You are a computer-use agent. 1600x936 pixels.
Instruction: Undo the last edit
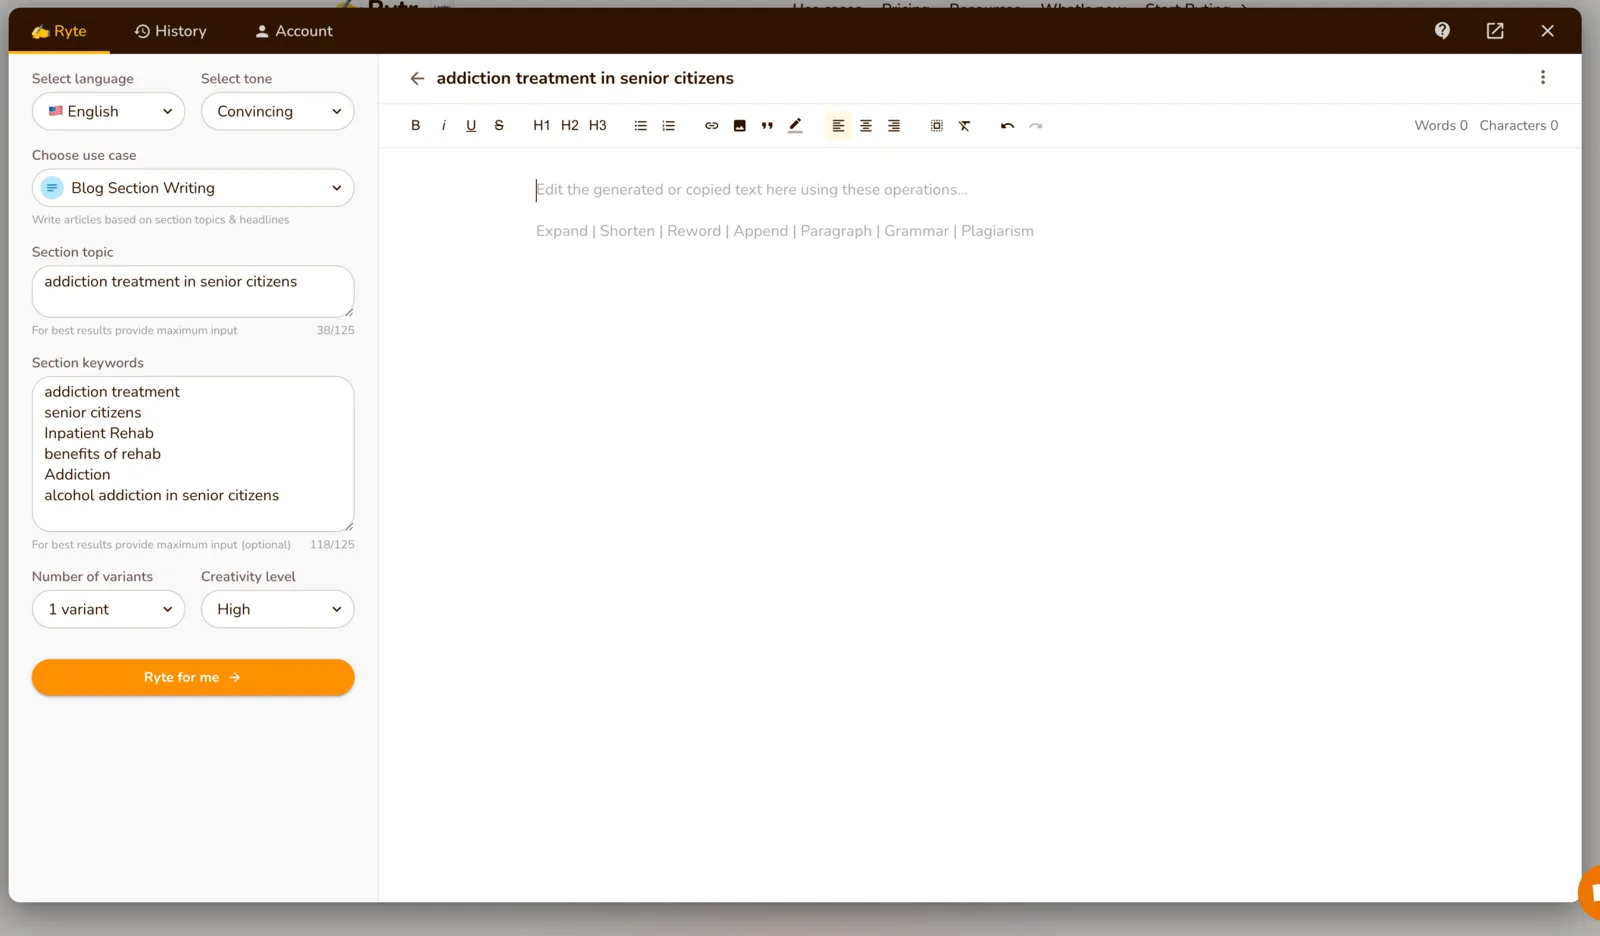(1007, 126)
